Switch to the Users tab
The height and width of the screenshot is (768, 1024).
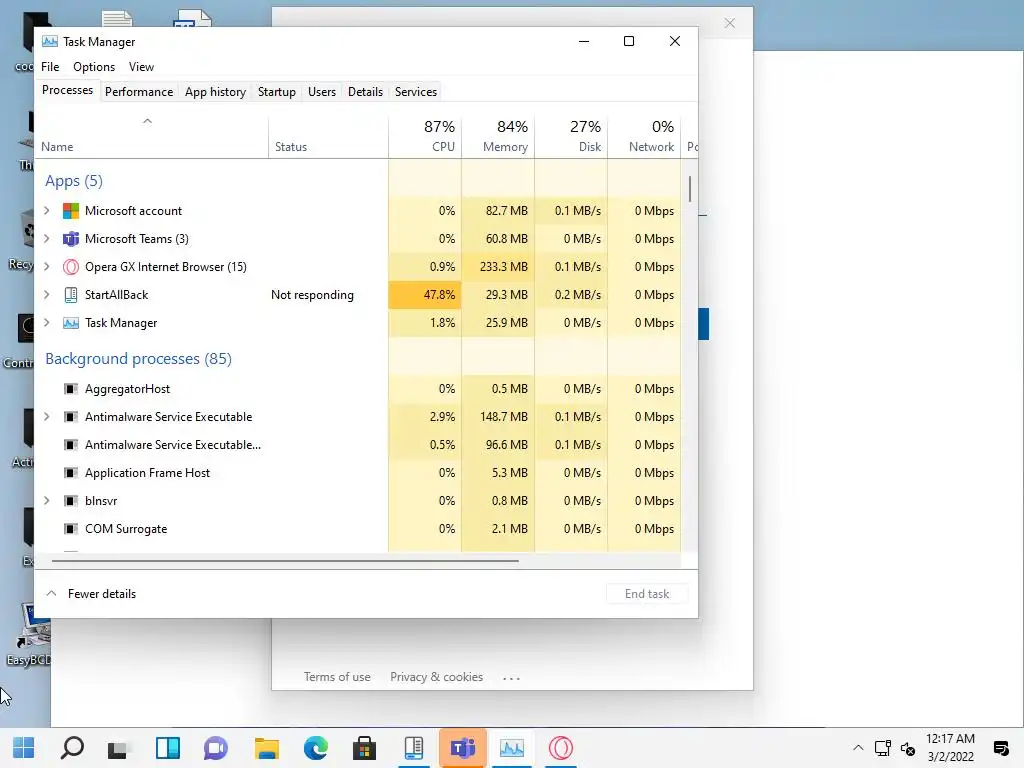pyautogui.click(x=322, y=92)
